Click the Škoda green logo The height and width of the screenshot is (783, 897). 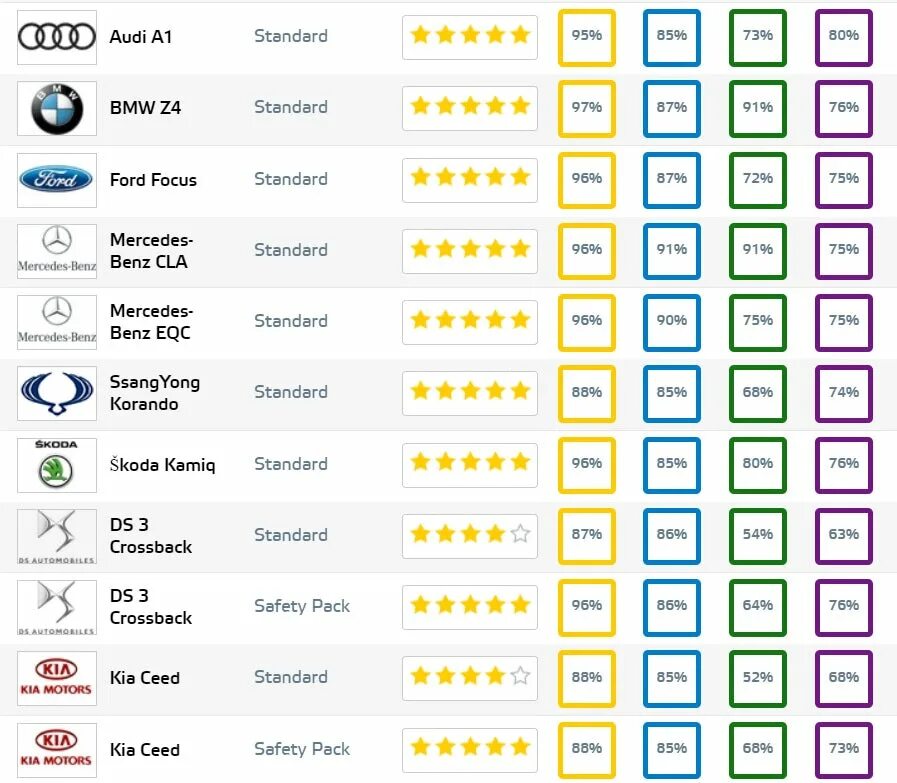coord(57,465)
